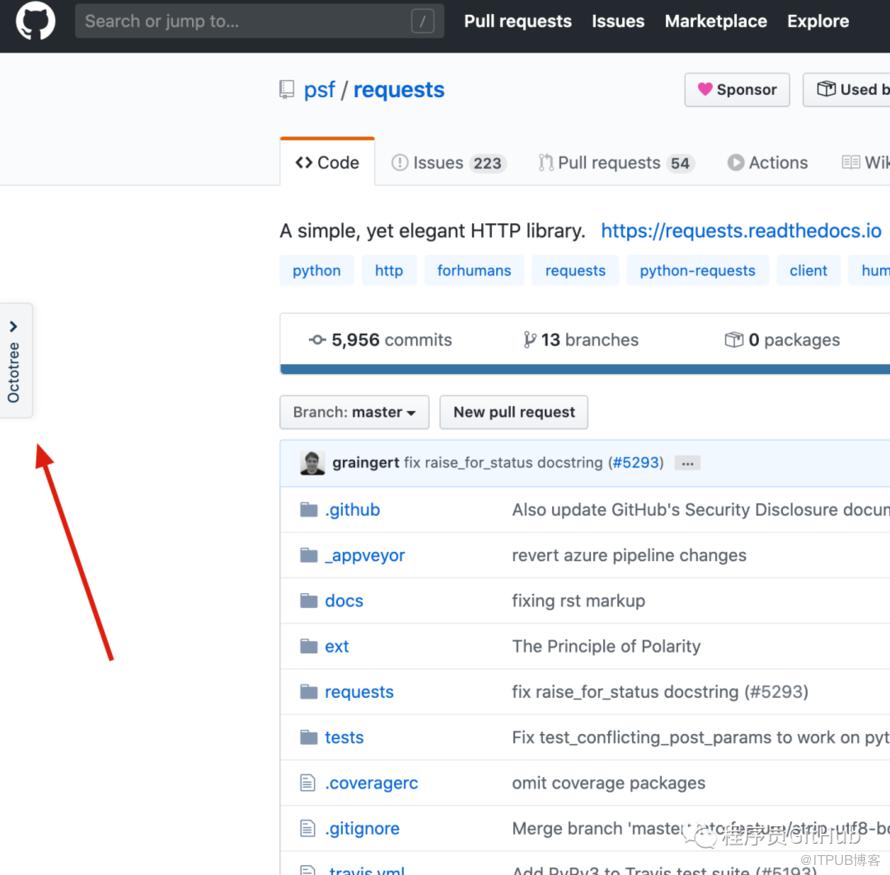The width and height of the screenshot is (890, 875).
Task: Open the .gitignore file
Action: [x=362, y=828]
